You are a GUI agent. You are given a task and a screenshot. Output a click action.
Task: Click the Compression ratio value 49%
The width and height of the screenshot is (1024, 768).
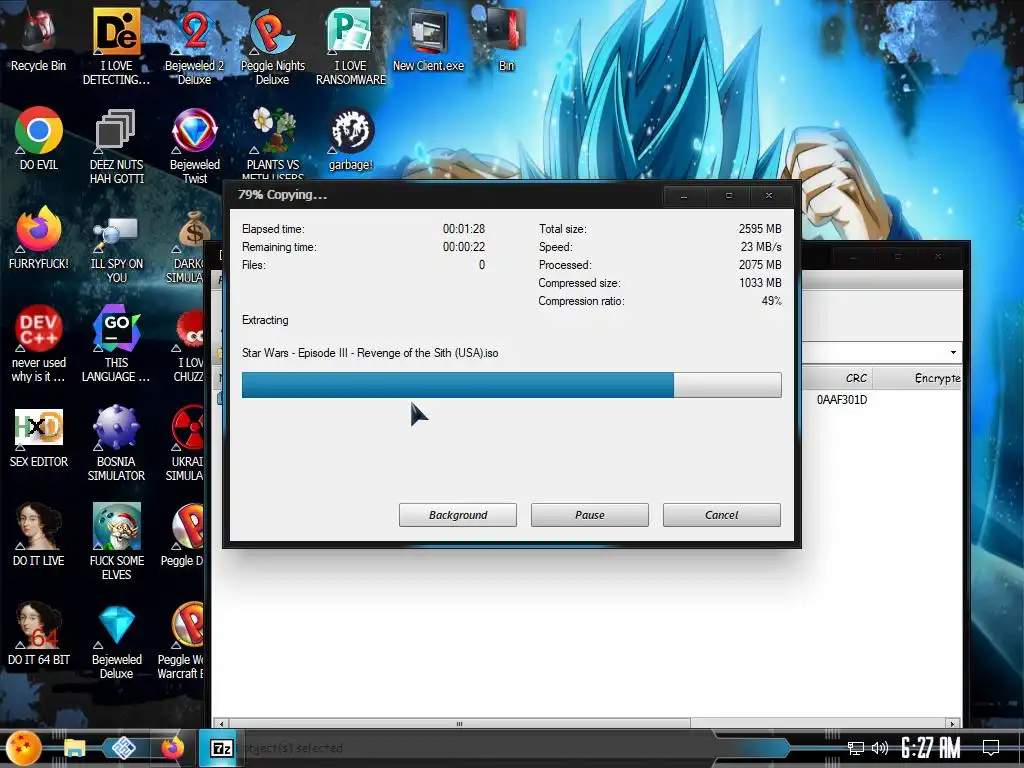pyautogui.click(x=771, y=301)
